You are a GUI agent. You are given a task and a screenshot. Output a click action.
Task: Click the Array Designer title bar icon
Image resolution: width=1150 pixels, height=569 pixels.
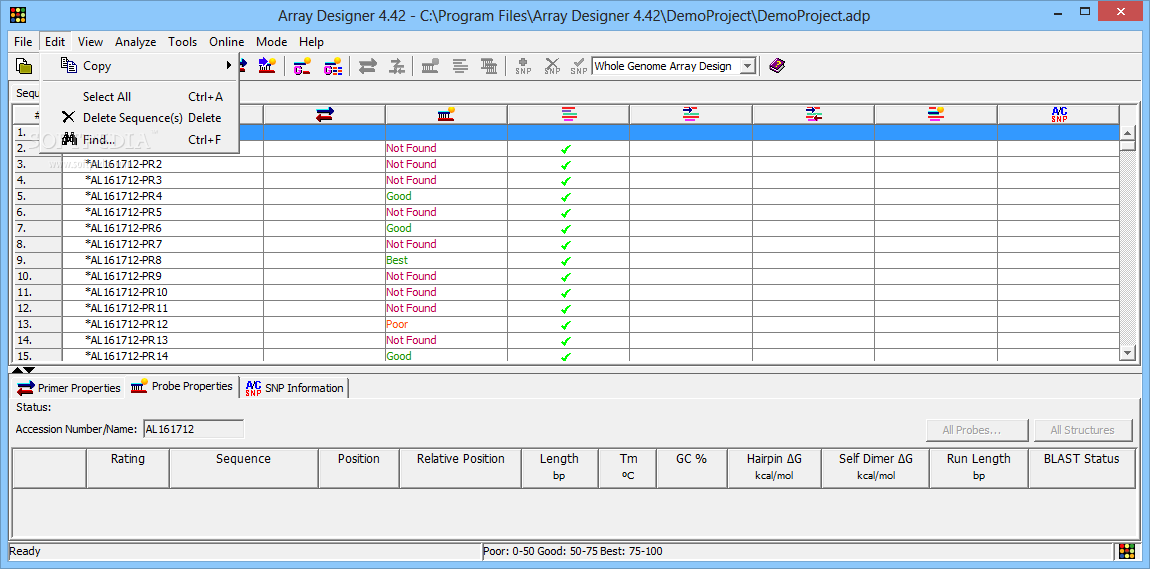click(x=18, y=14)
